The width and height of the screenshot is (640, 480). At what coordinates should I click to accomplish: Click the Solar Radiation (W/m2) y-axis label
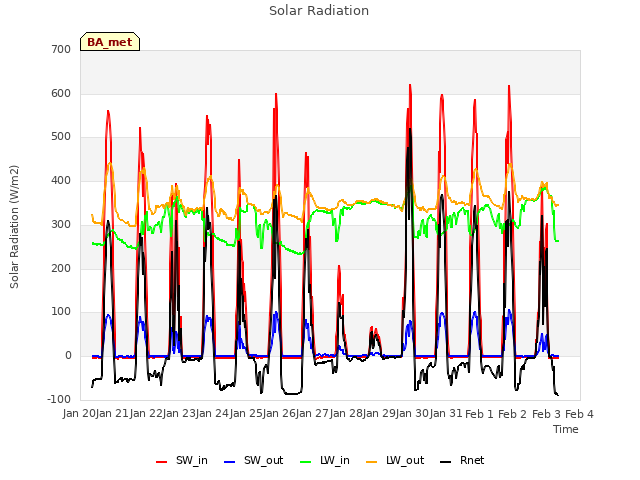click(x=14, y=227)
